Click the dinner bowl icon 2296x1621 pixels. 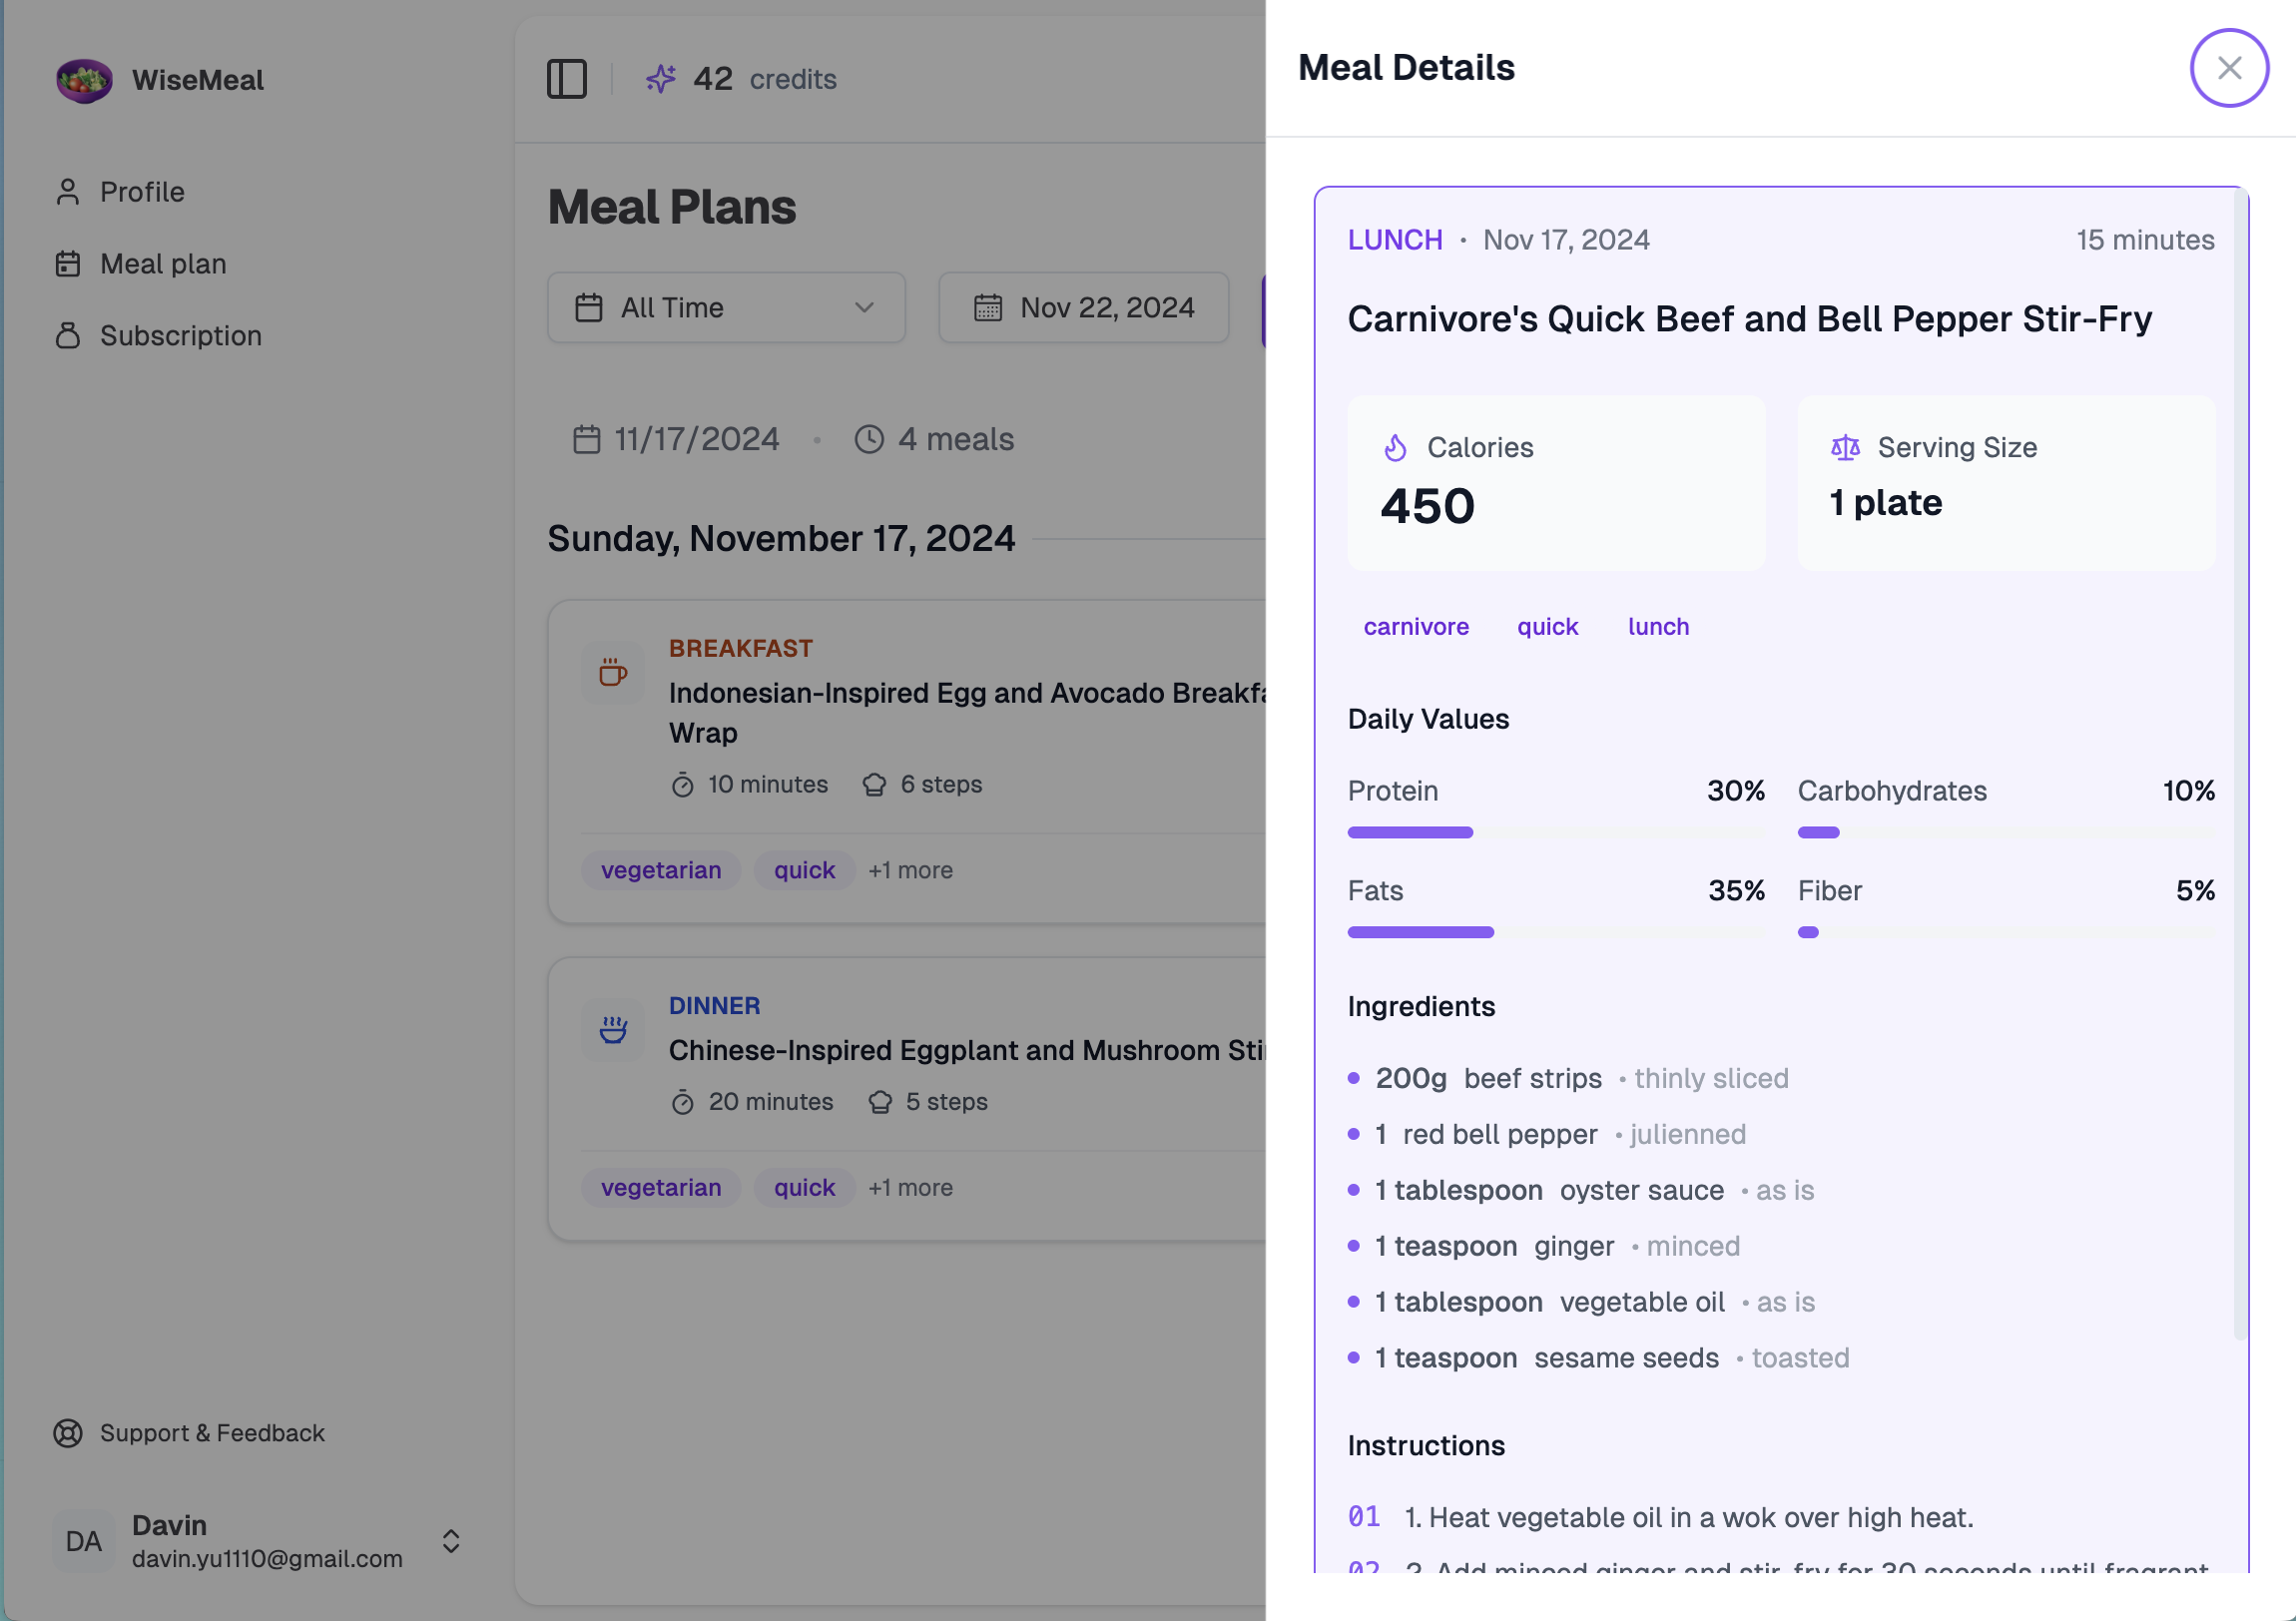click(x=613, y=1030)
